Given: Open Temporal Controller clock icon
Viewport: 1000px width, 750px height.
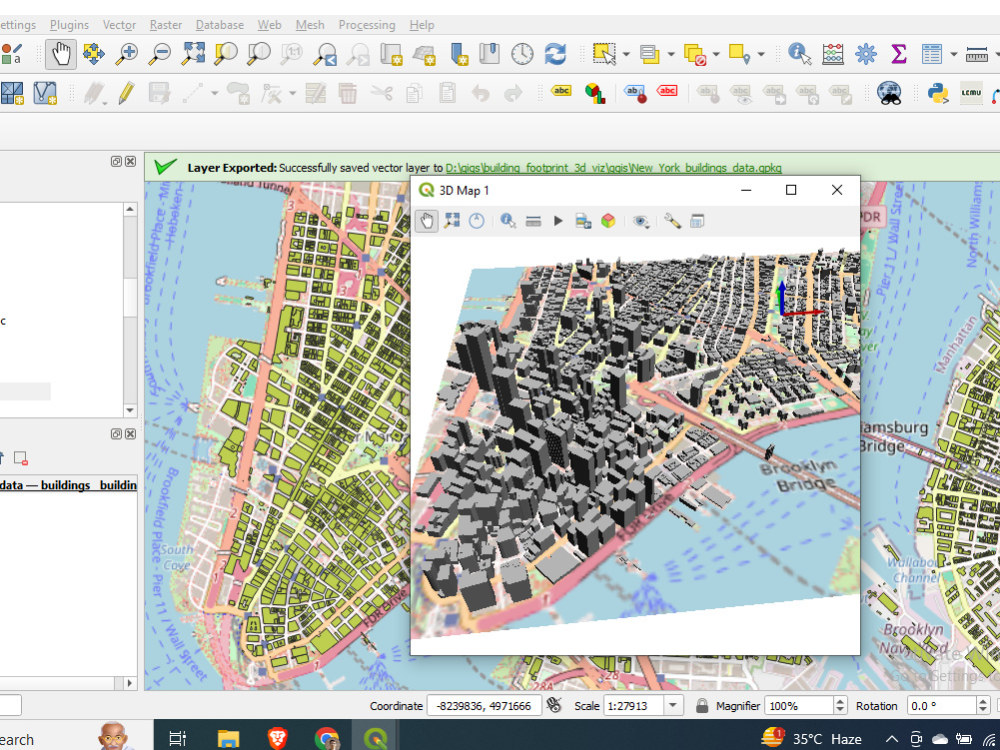Looking at the screenshot, I should tap(522, 54).
